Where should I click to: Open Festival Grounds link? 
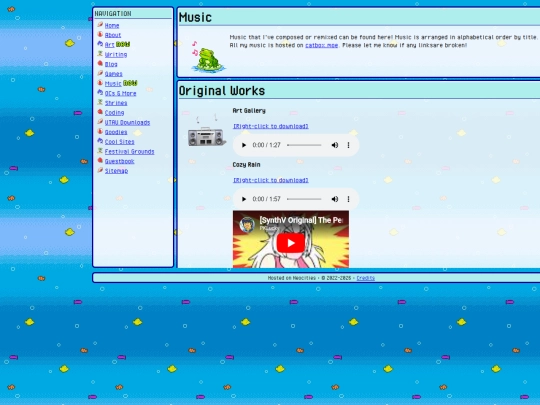(129, 152)
